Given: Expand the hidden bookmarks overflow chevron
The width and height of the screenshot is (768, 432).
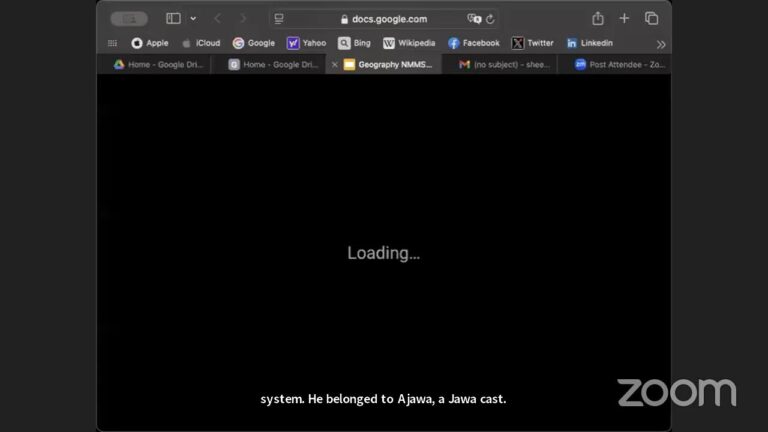Looking at the screenshot, I should coord(660,43).
